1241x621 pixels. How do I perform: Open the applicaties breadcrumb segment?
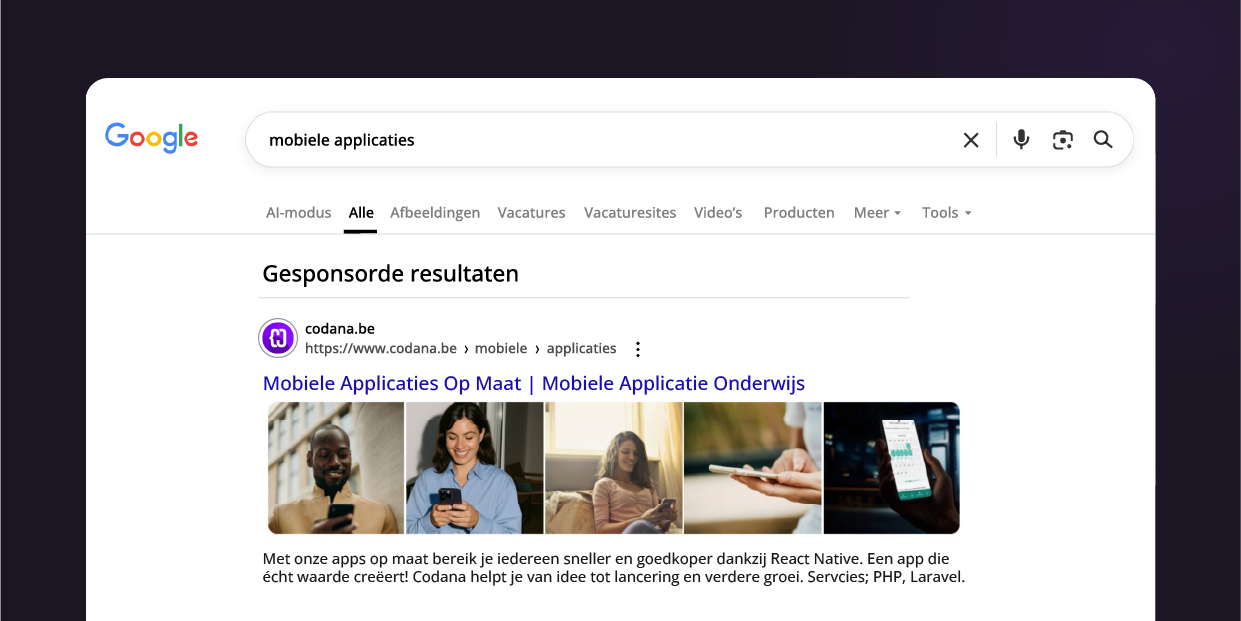click(x=582, y=348)
